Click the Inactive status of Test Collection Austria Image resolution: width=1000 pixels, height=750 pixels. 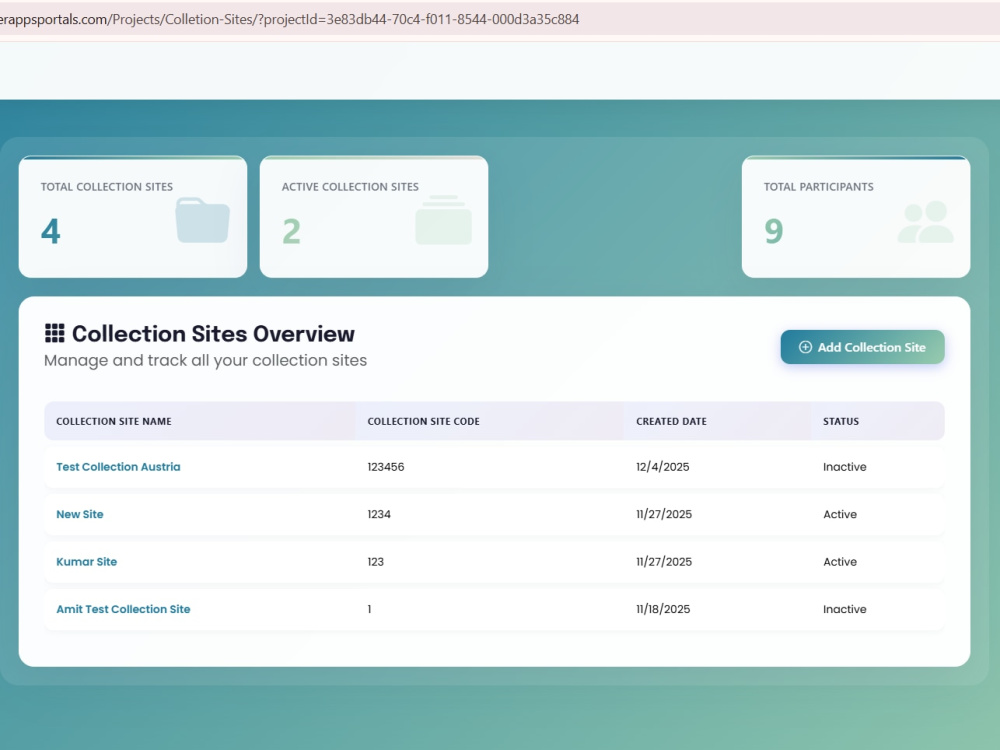844,467
